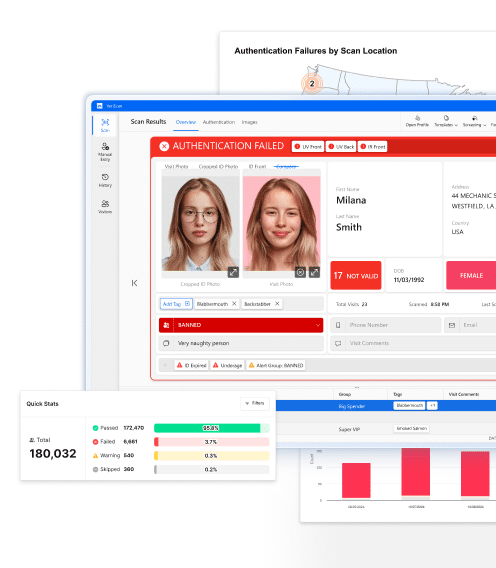Click the red 3.7% Failed bar
496x568 pixels.
point(212,442)
